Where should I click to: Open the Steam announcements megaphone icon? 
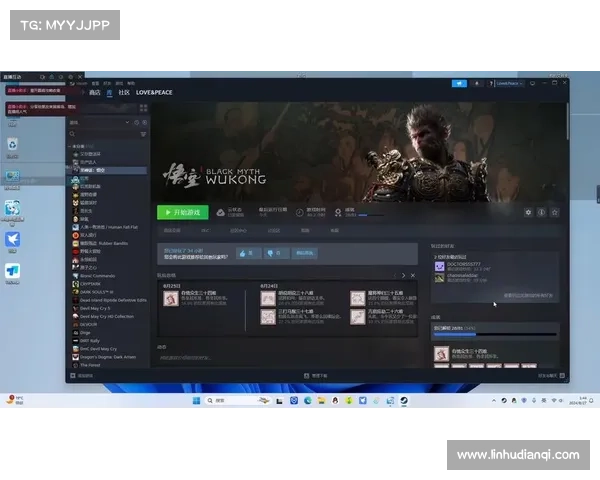(x=459, y=83)
